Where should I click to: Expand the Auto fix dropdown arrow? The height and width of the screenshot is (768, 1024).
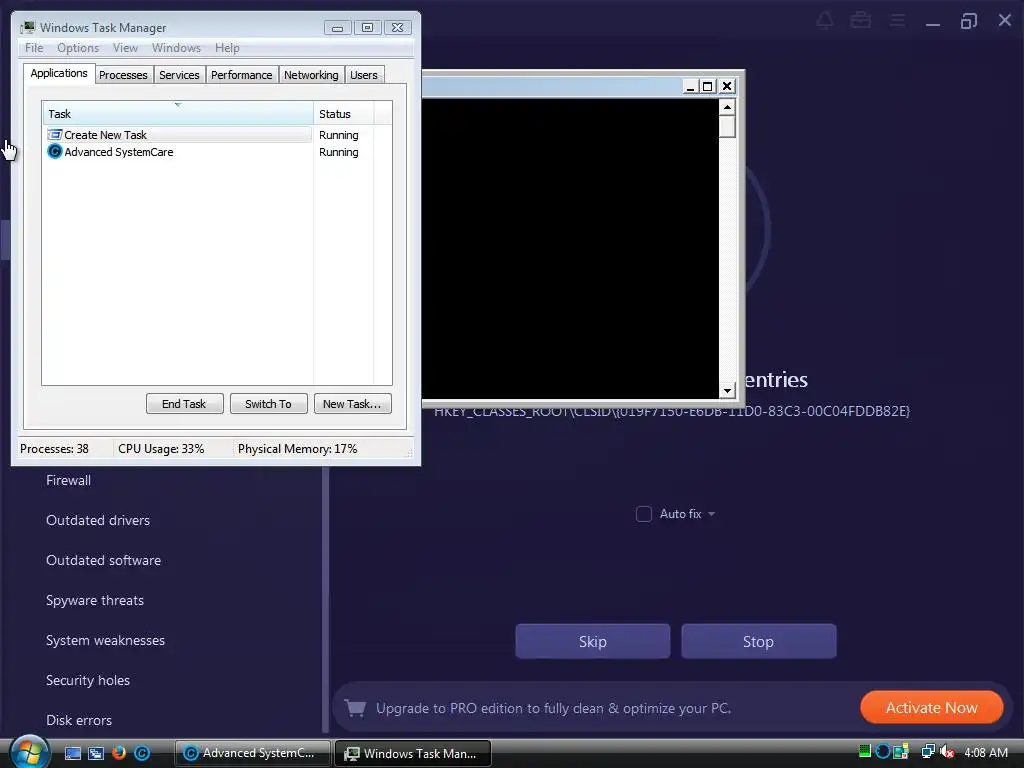[x=711, y=514]
